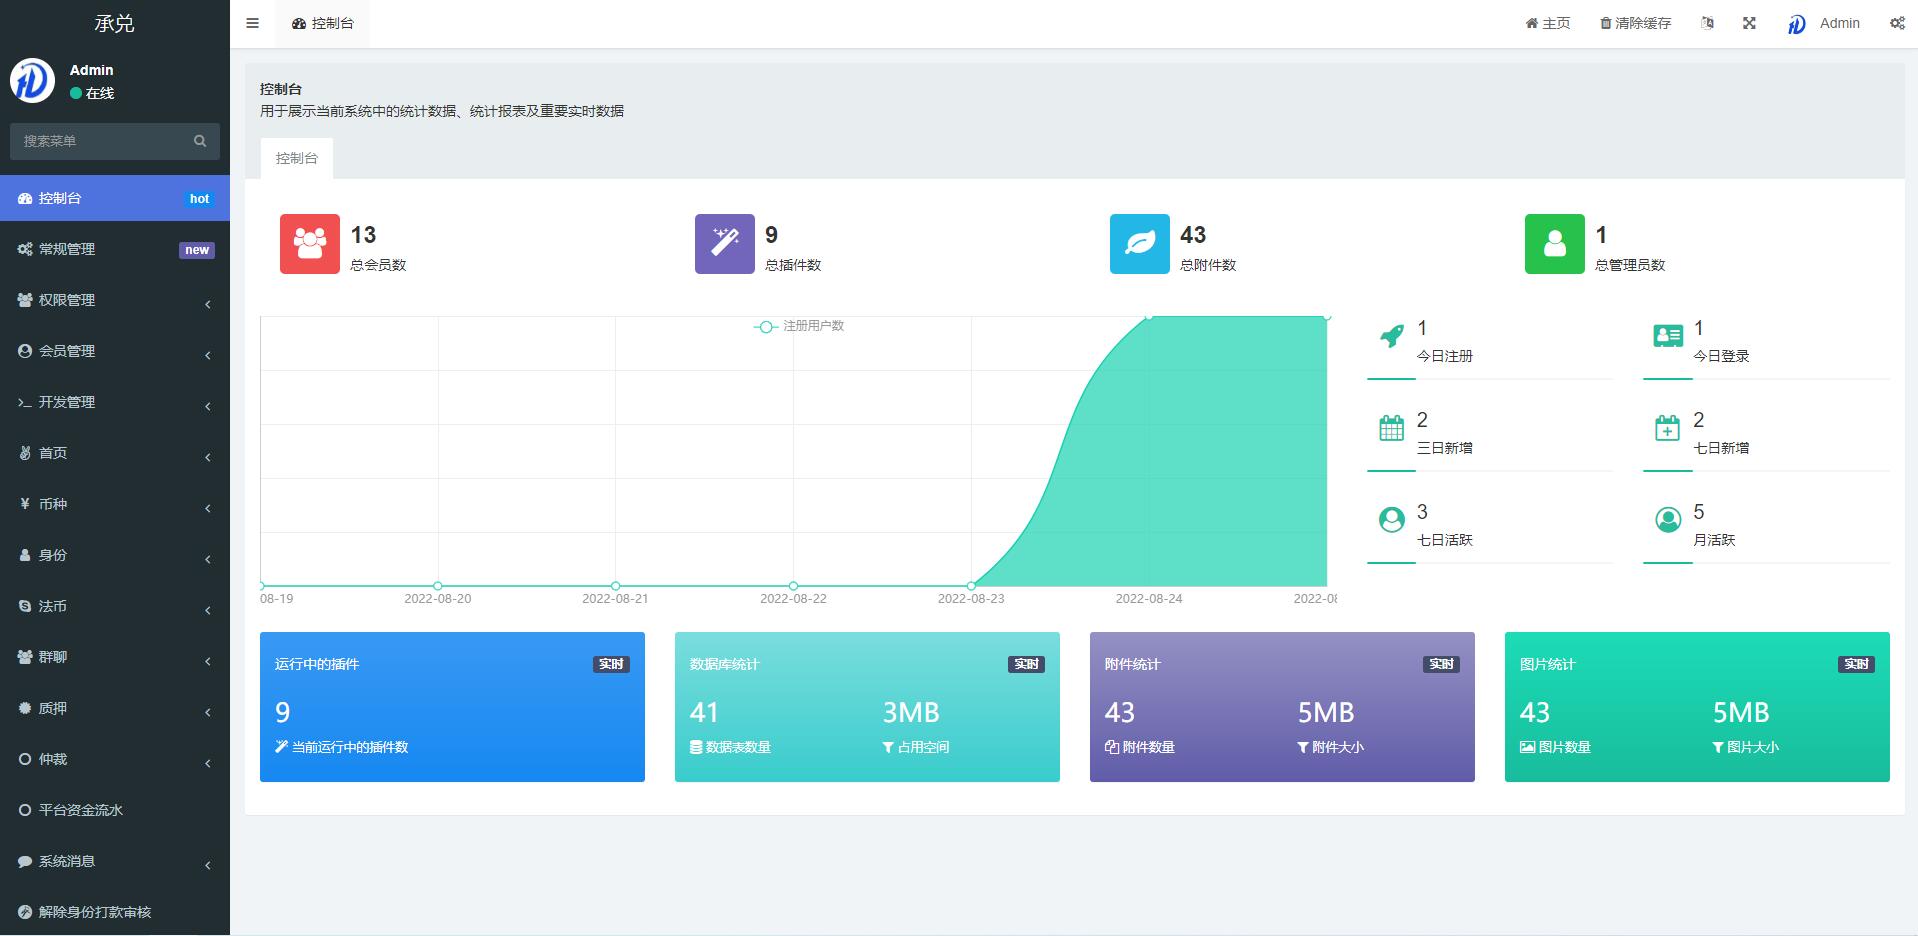Screen dimensions: 1918x936
Task: Click the rocket icon for 今日注册
Action: [1391, 337]
